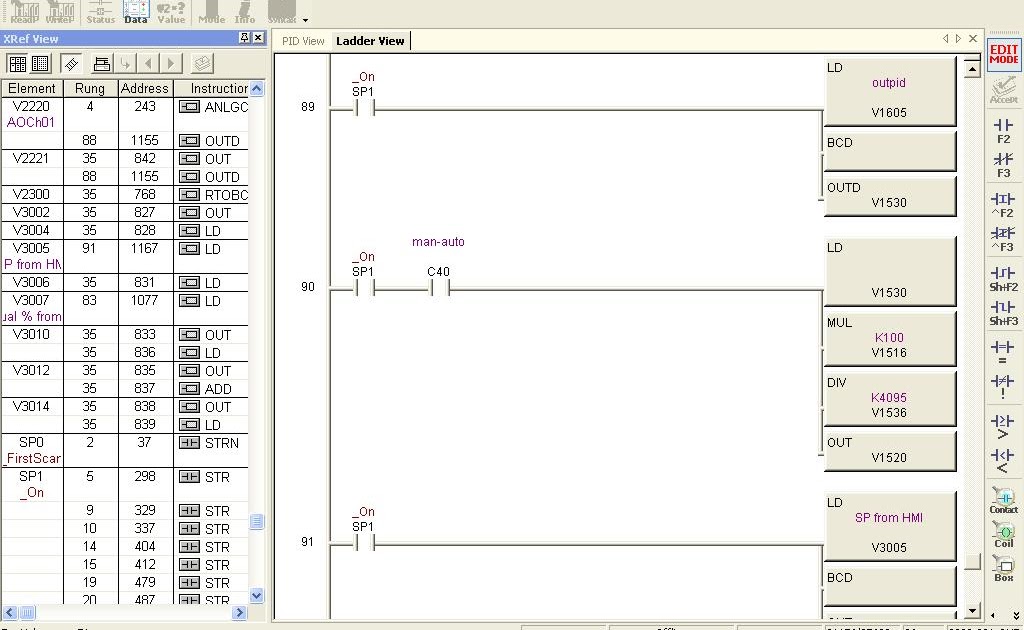Insert equal comparison contact

(x=1003, y=352)
